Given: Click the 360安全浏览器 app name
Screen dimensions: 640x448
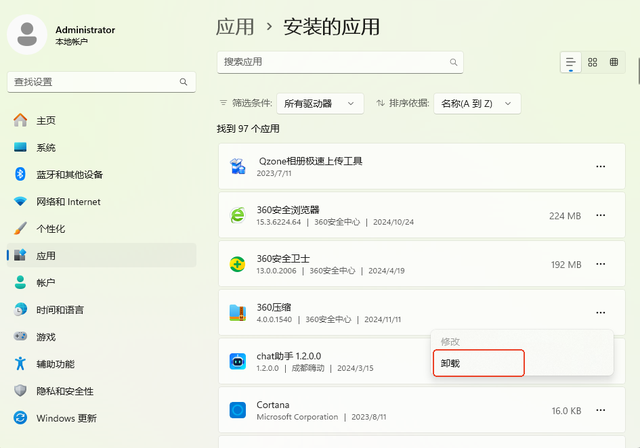Looking at the screenshot, I should pyautogui.click(x=288, y=210).
